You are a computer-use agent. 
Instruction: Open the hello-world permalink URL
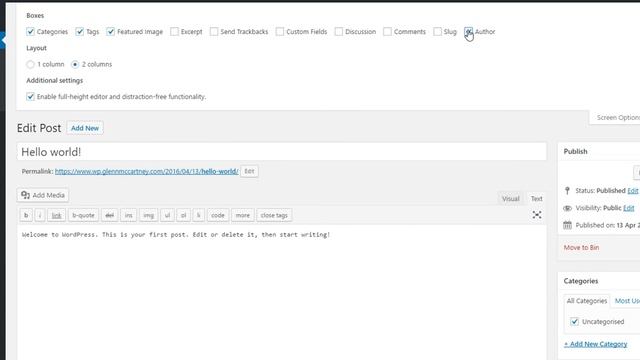(147, 171)
